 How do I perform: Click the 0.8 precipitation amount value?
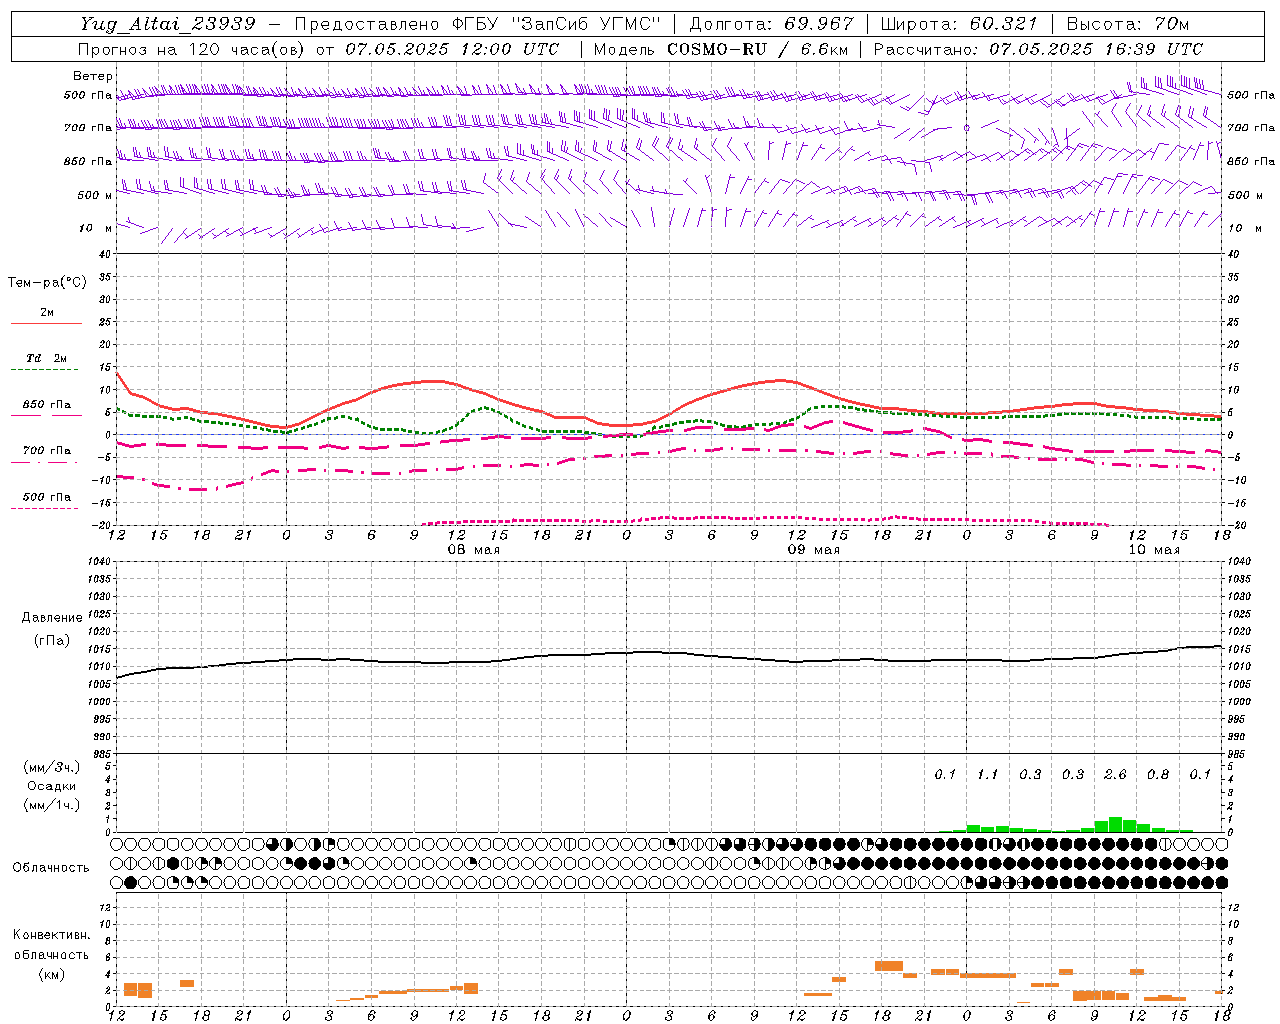pos(1158,775)
